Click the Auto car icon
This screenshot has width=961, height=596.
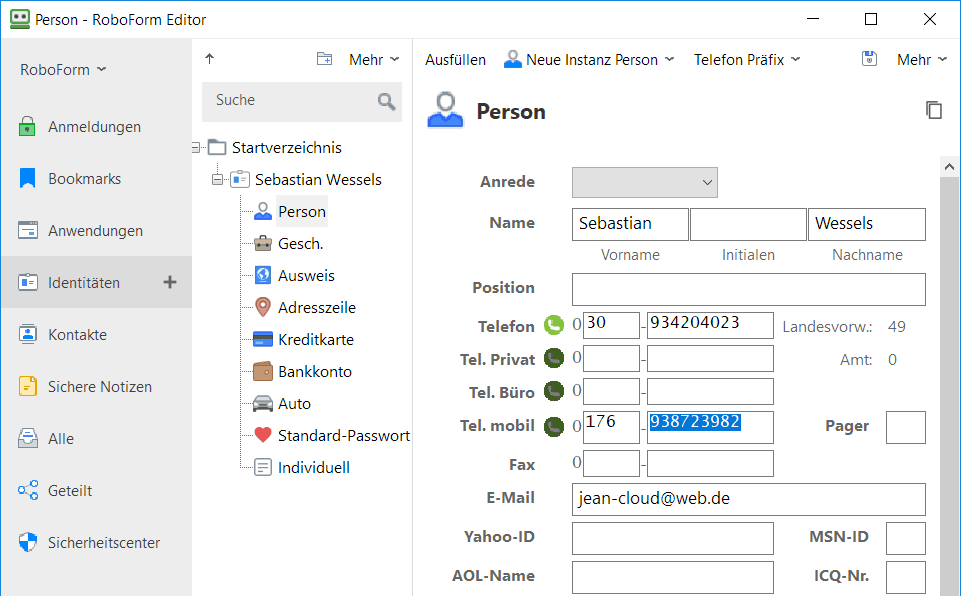(263, 403)
